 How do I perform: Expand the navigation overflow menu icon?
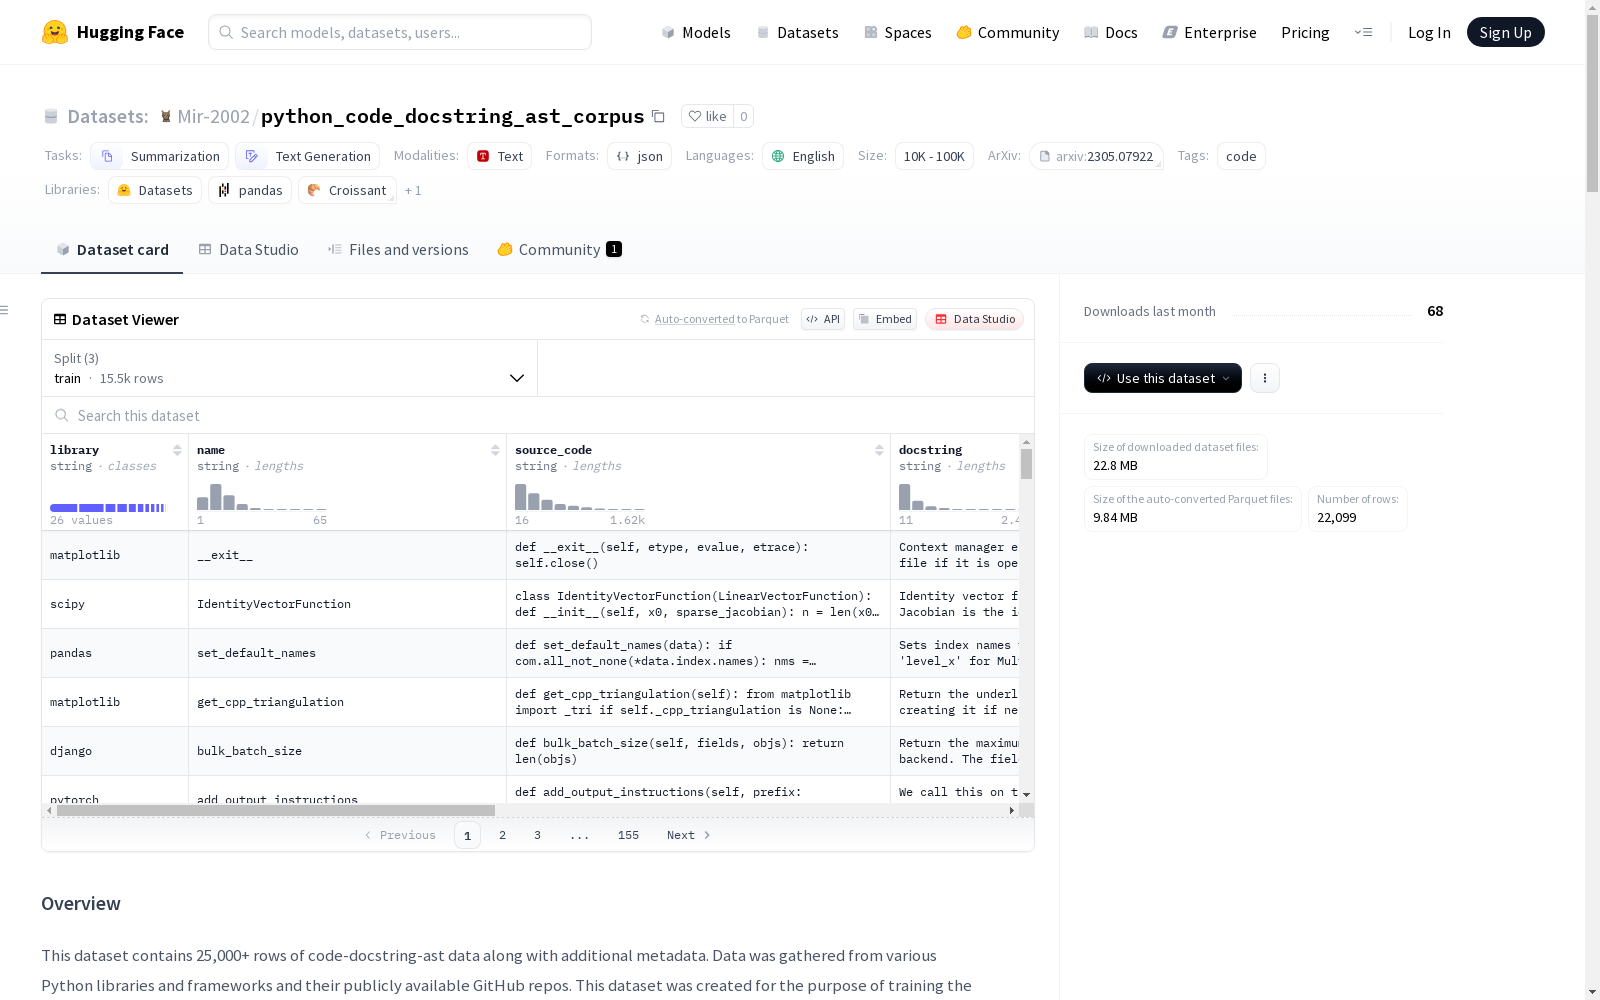coord(1363,32)
